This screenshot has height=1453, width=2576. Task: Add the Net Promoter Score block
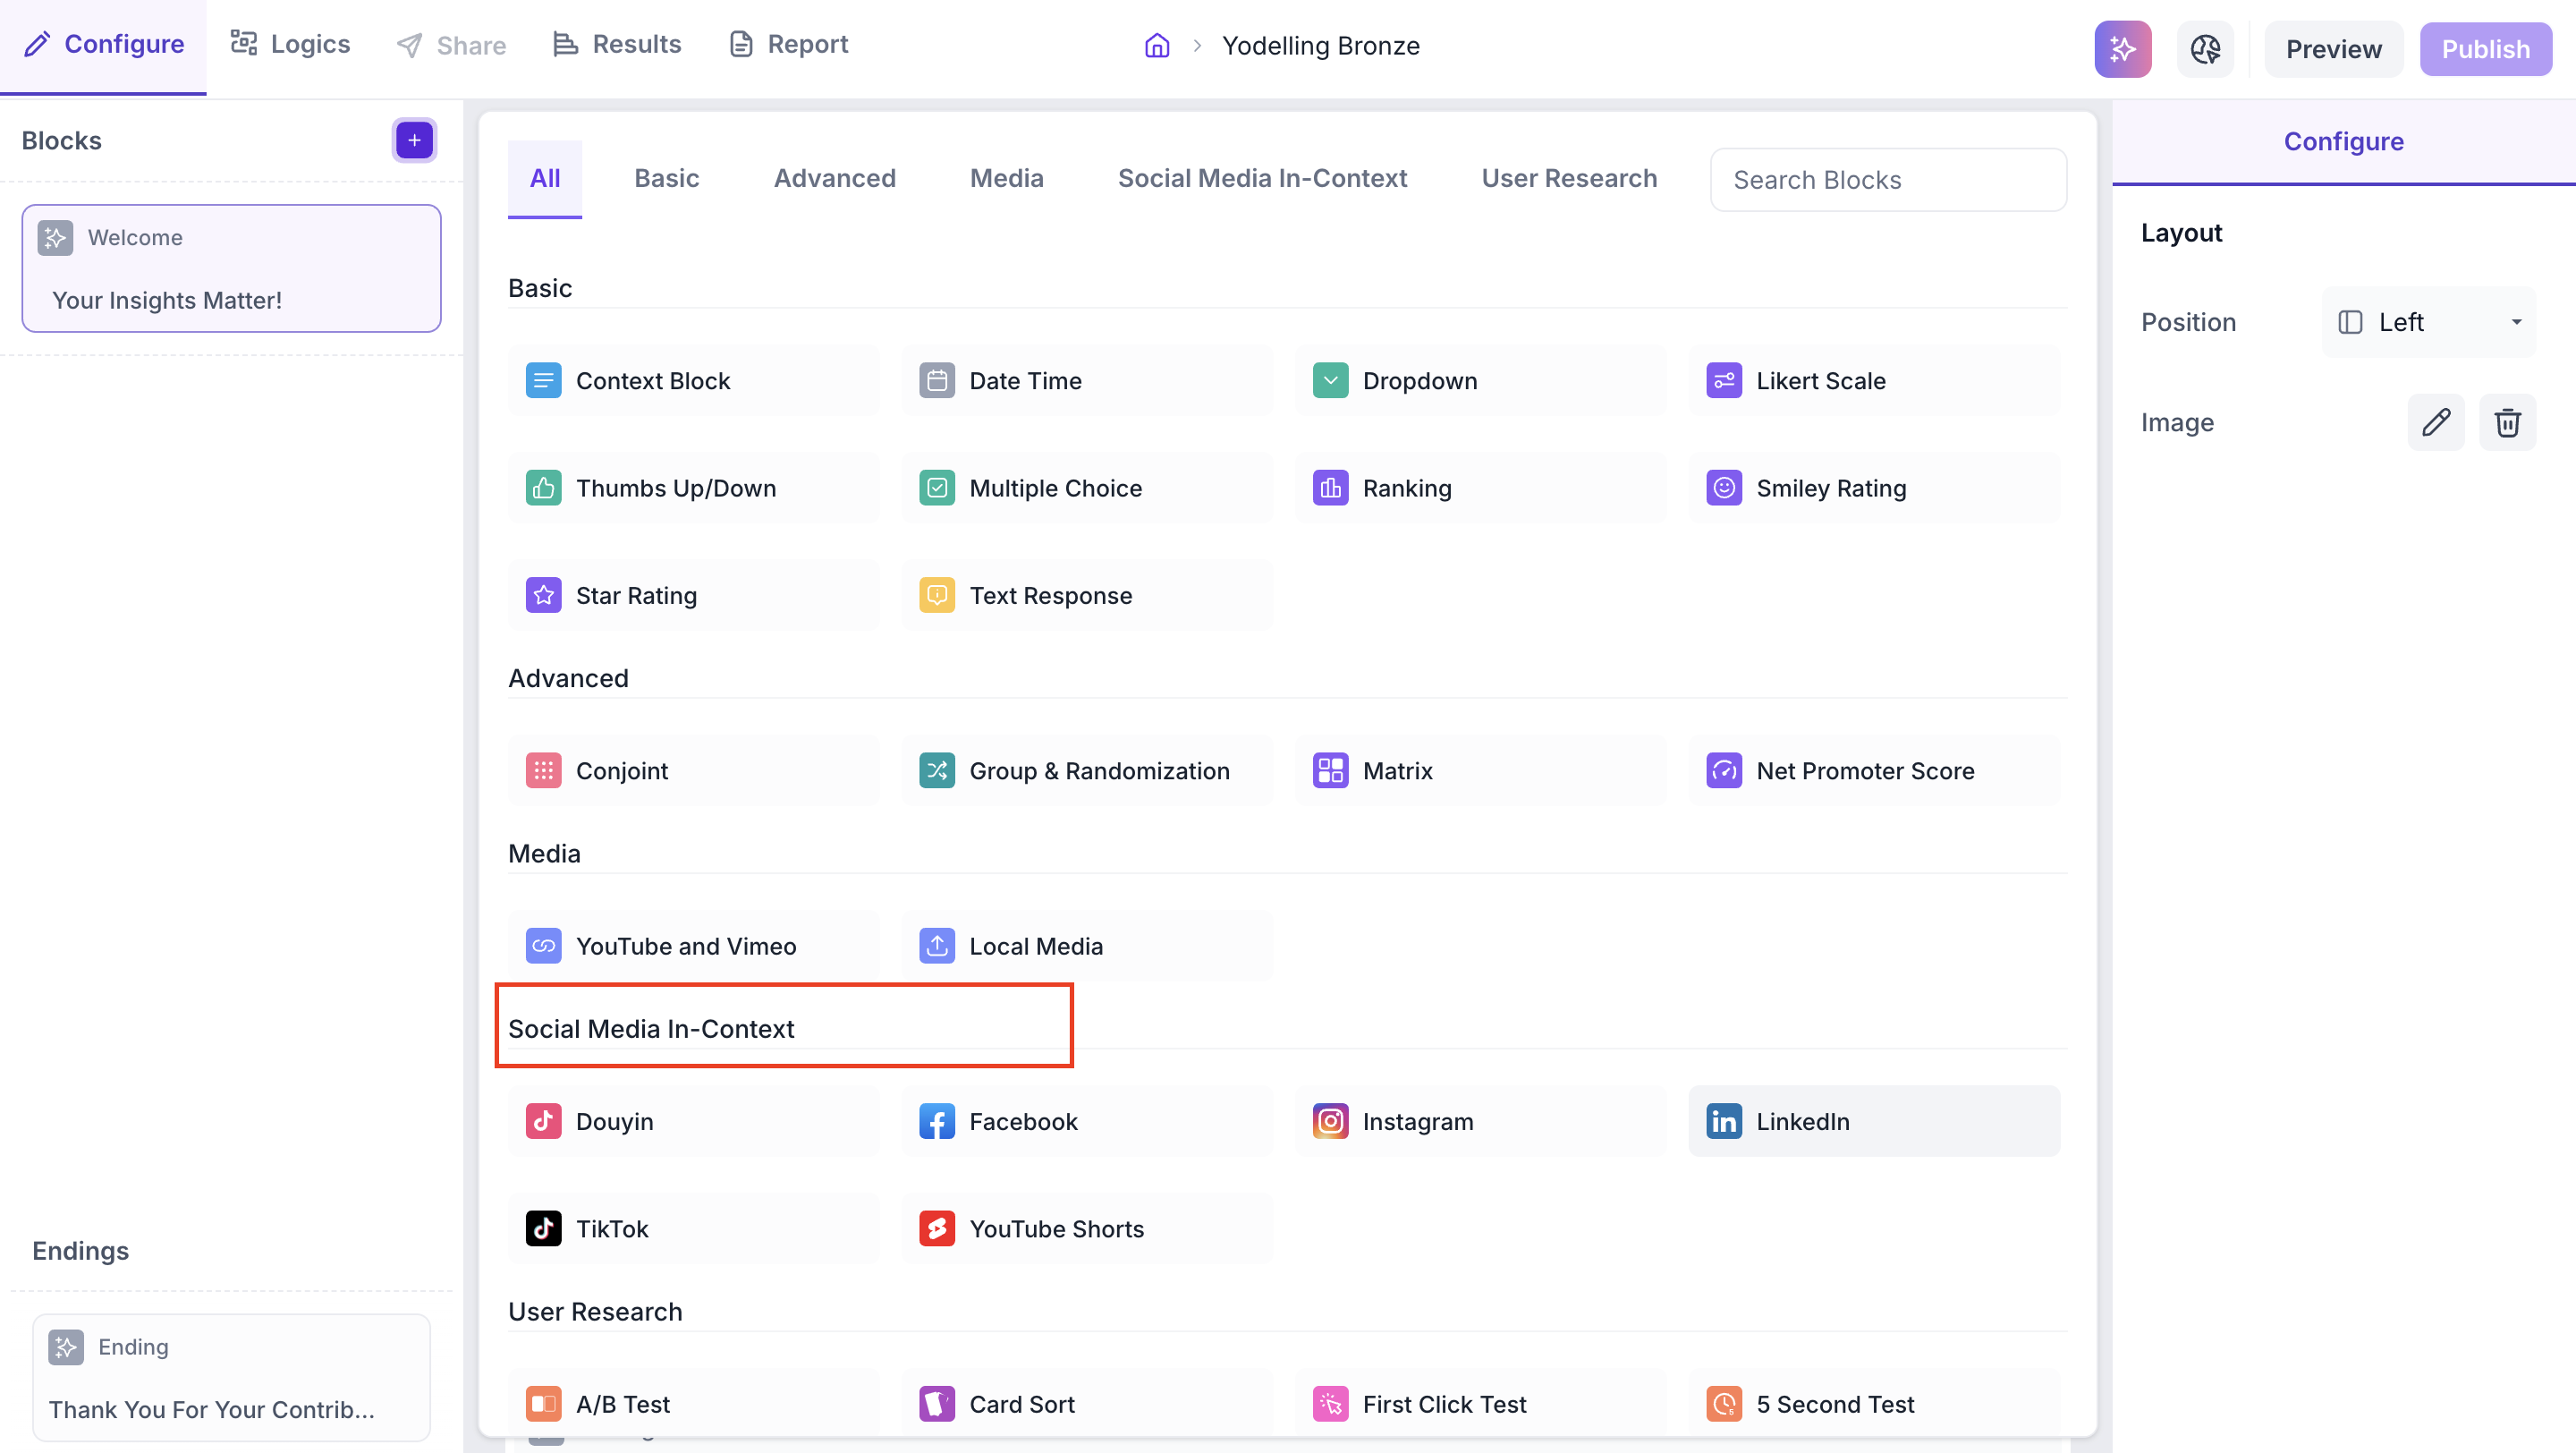1873,770
